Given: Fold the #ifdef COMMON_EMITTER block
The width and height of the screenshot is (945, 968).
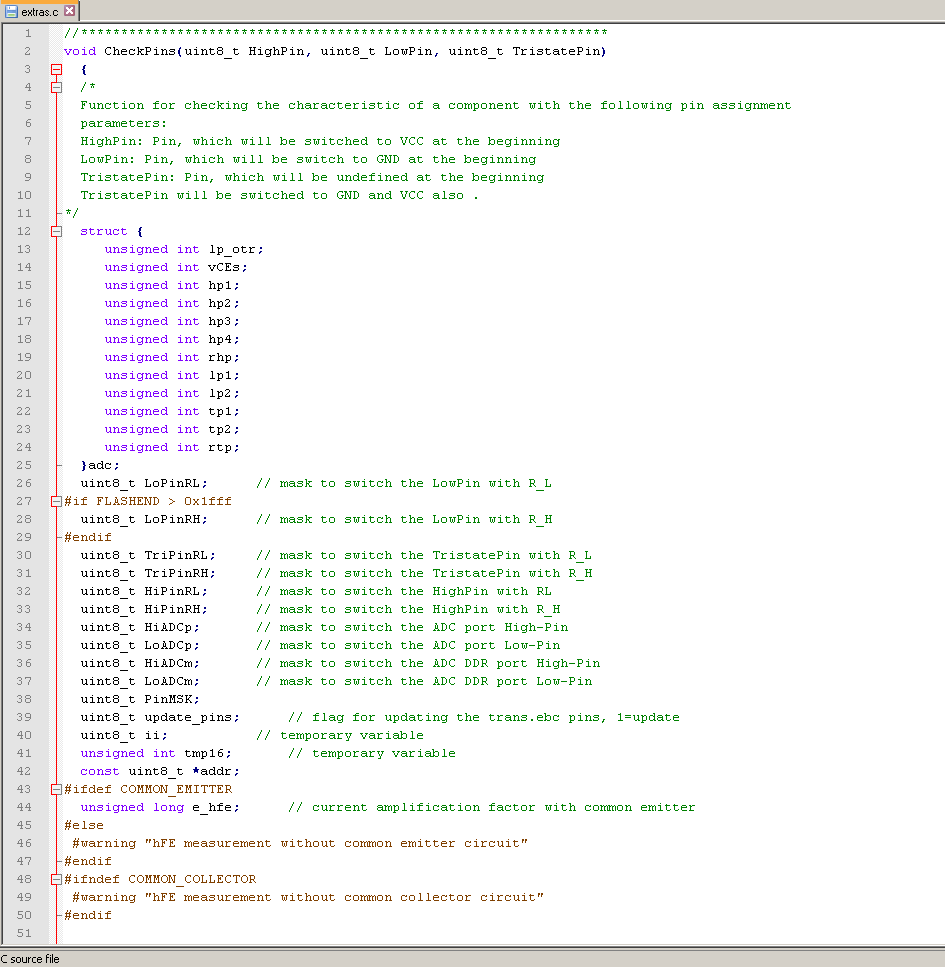Looking at the screenshot, I should (57, 789).
